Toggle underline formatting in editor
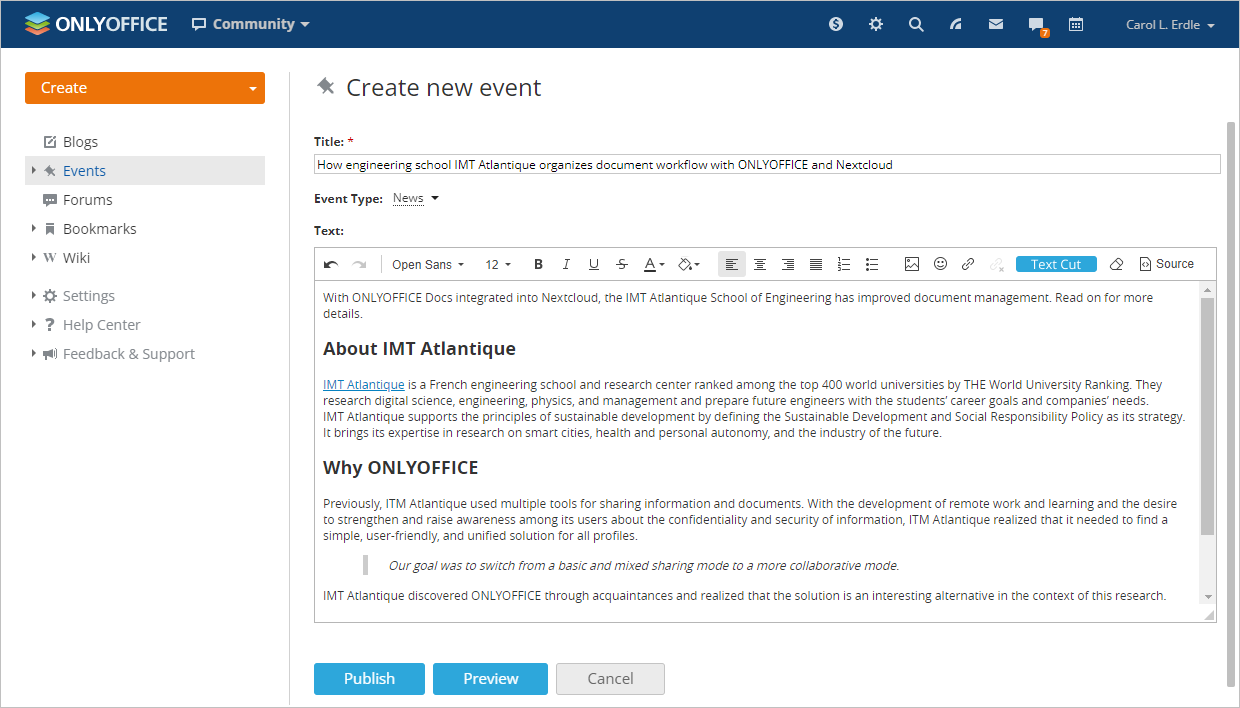Image resolution: width=1240 pixels, height=708 pixels. pyautogui.click(x=594, y=264)
